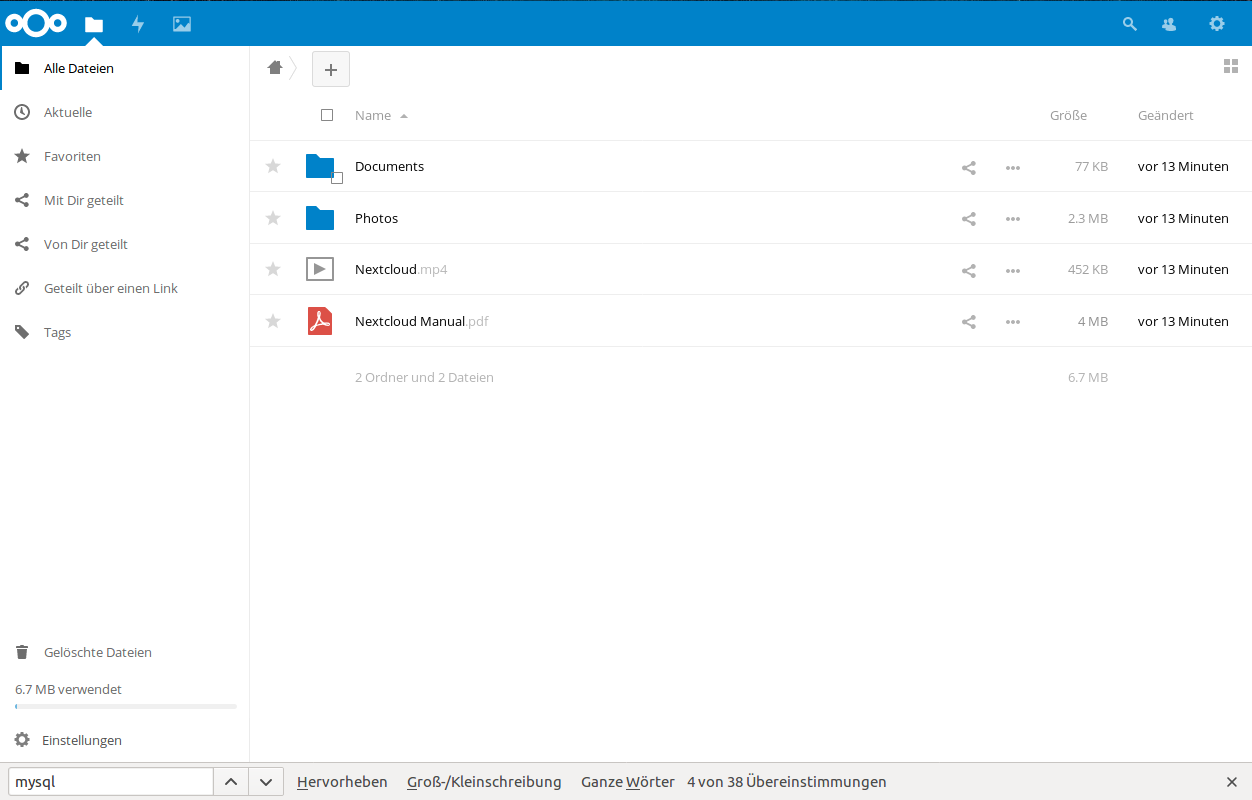Share the Documents folder
1252x800 pixels.
click(968, 167)
